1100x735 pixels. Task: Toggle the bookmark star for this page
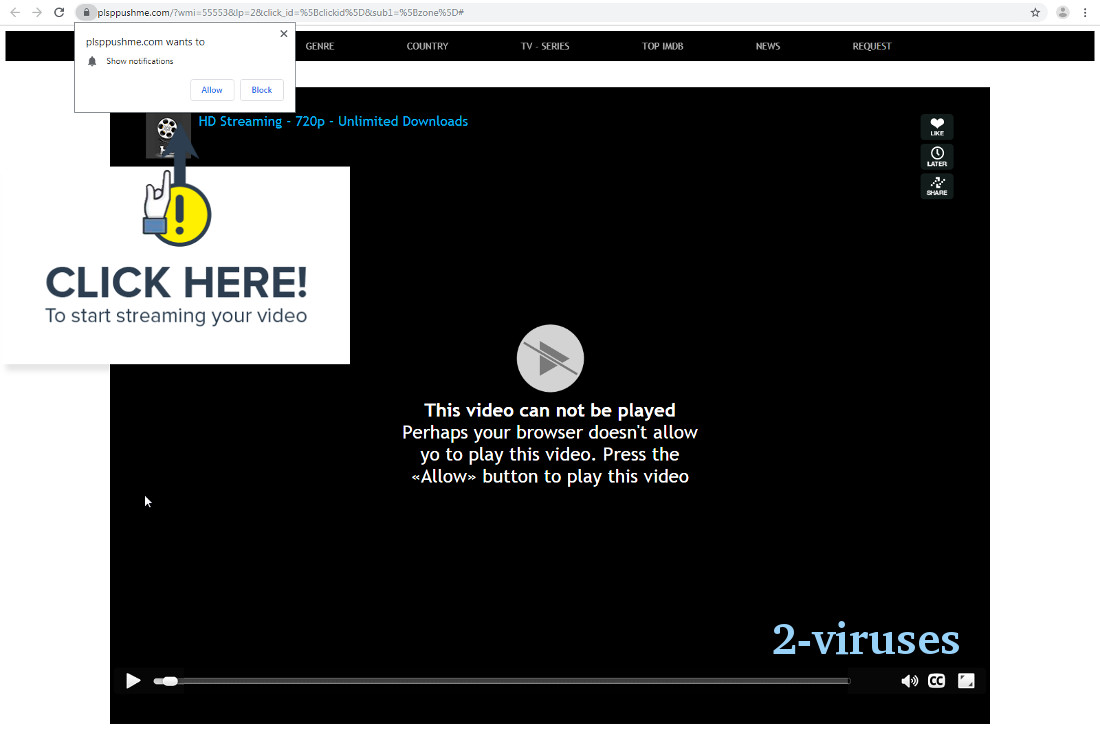click(1035, 12)
